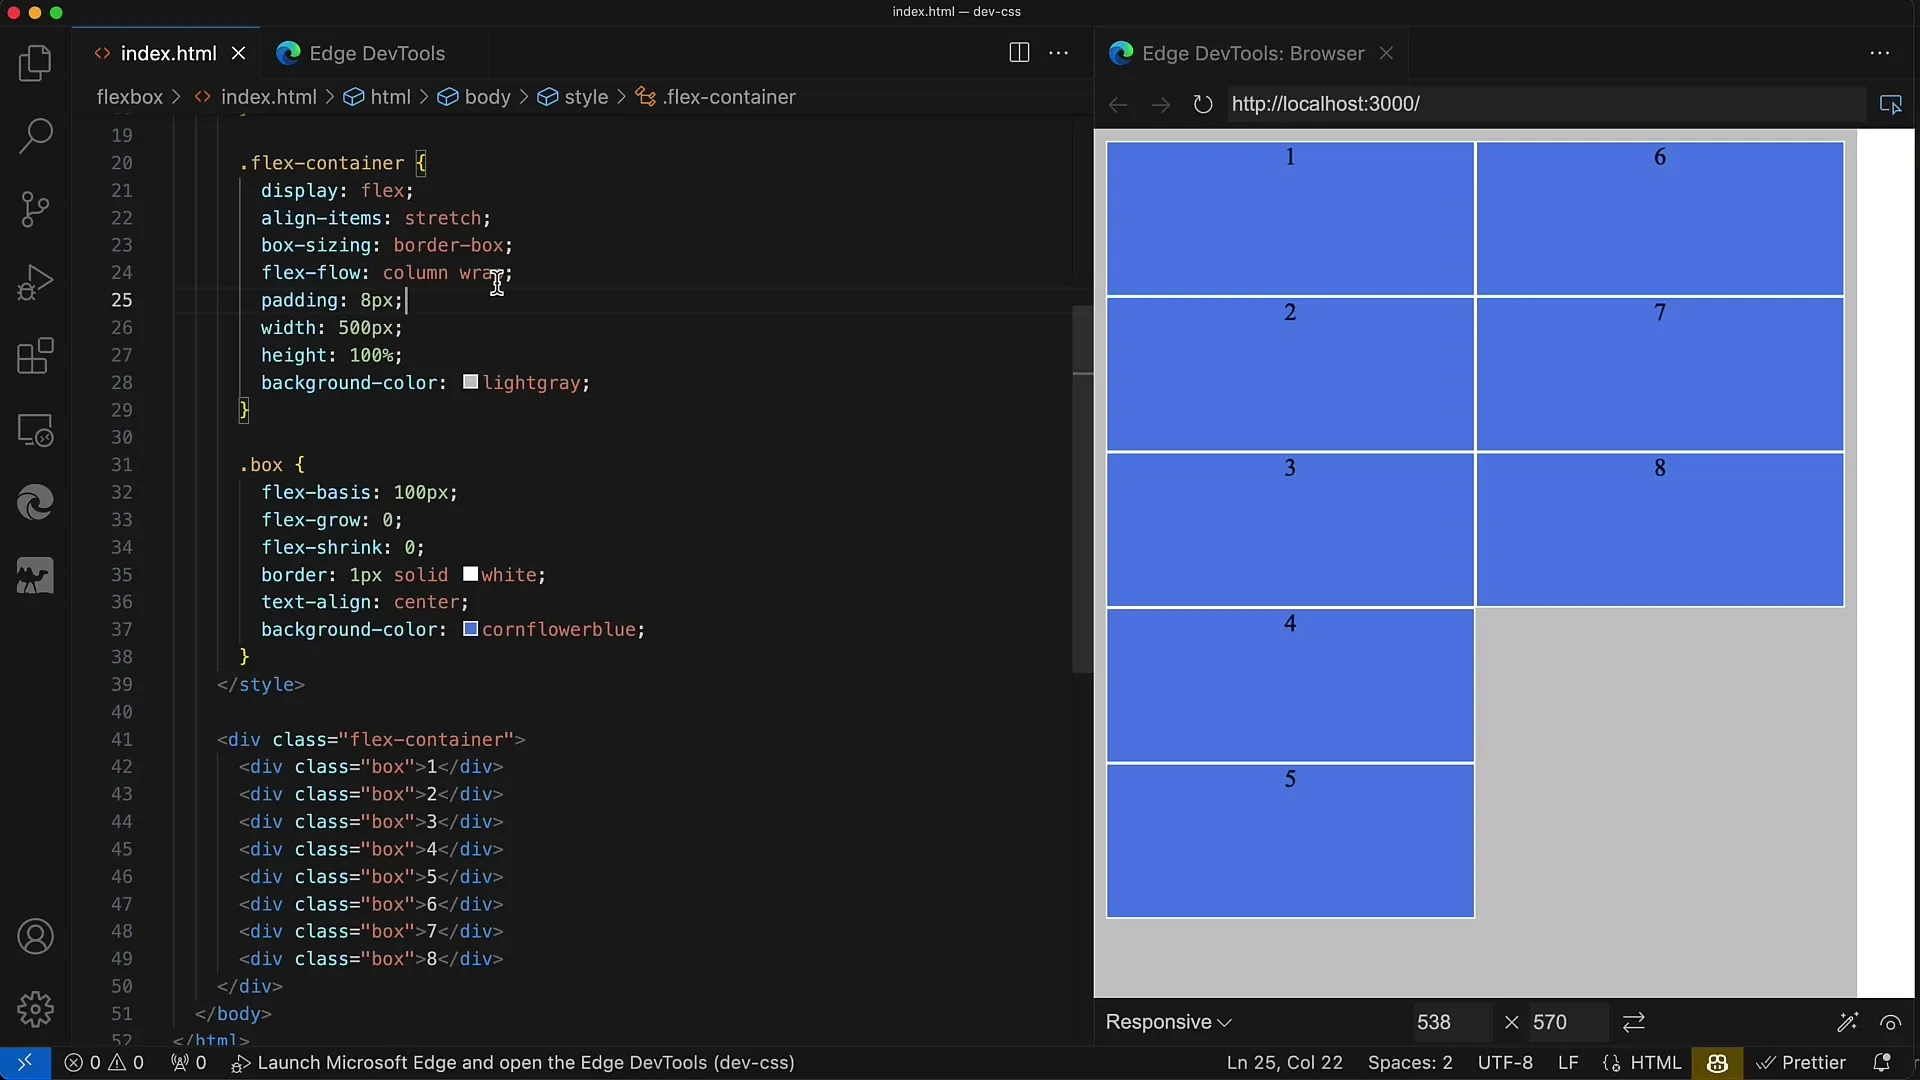Click the Copilot status icon
1920x1080 pixels.
point(1718,1063)
